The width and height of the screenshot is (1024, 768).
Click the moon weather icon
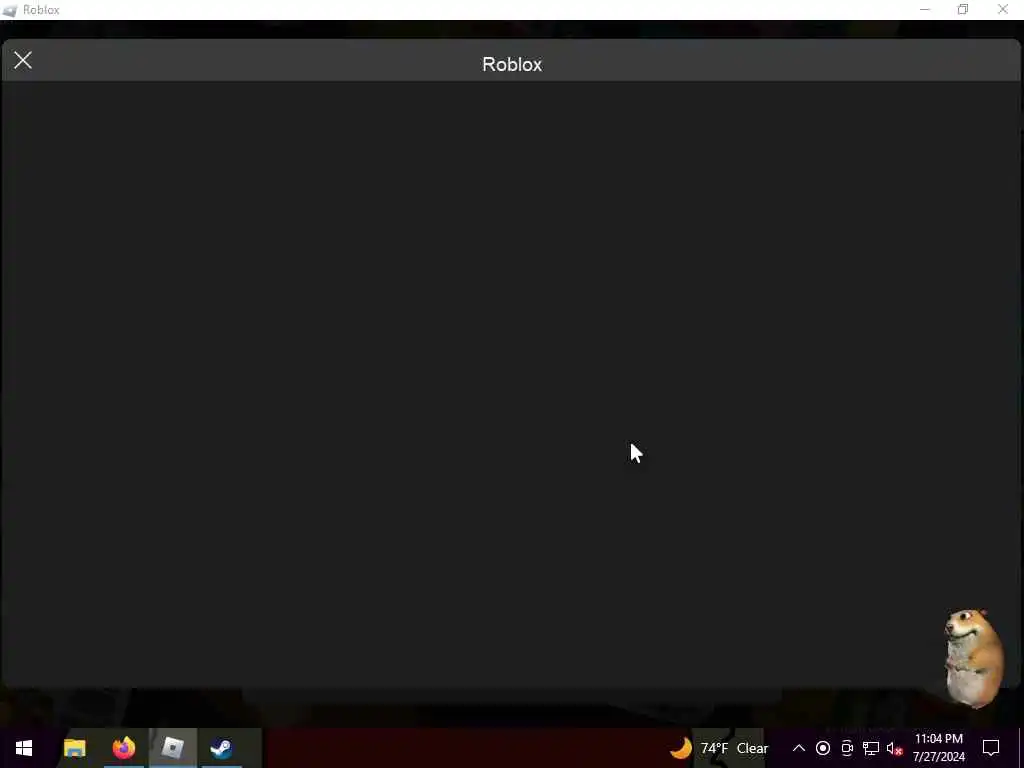tap(680, 748)
